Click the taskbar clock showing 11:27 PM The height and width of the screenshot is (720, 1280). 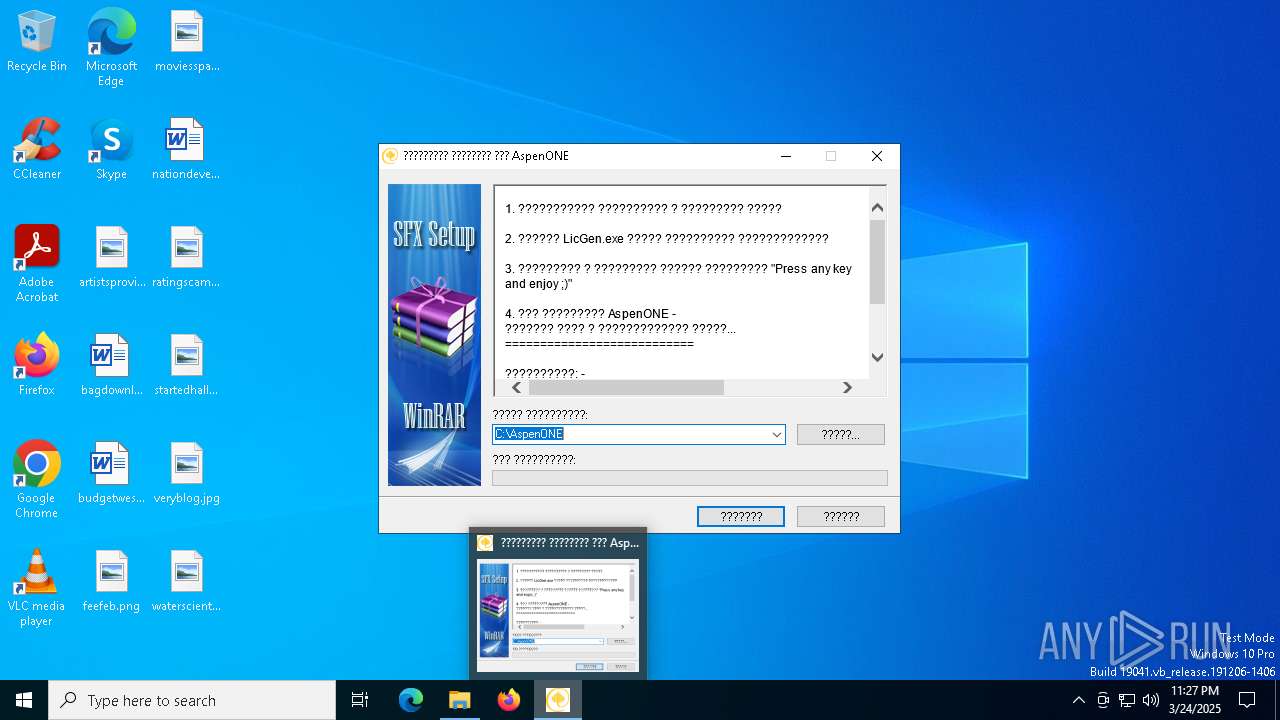1195,700
